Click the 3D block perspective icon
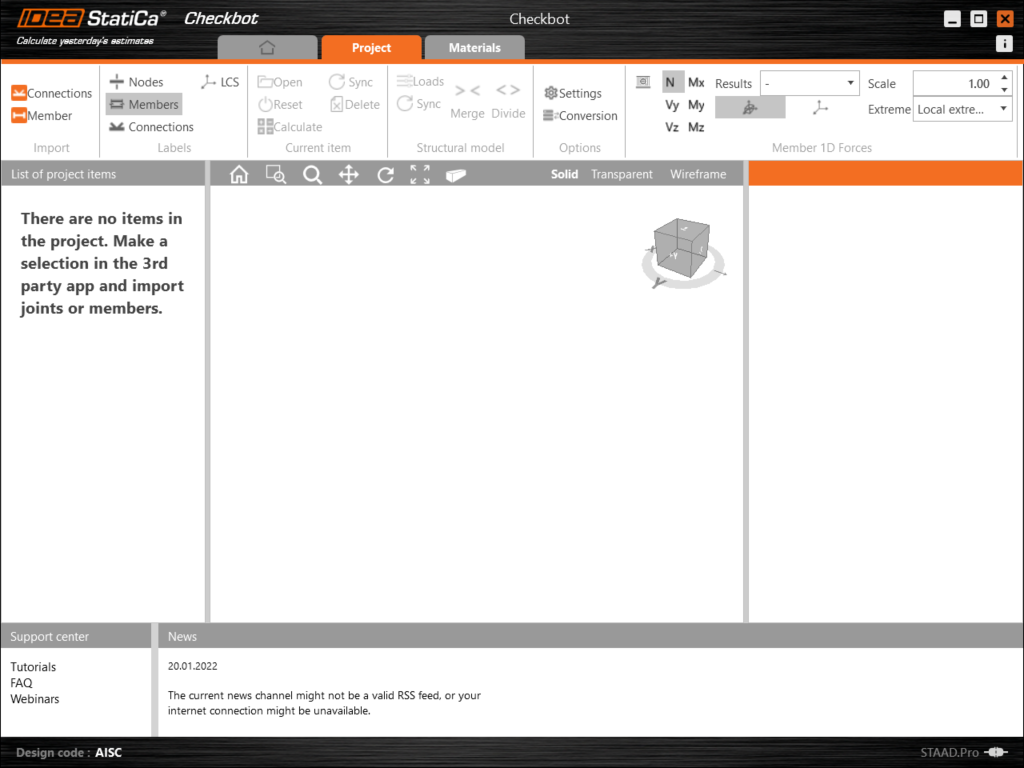 click(x=456, y=175)
